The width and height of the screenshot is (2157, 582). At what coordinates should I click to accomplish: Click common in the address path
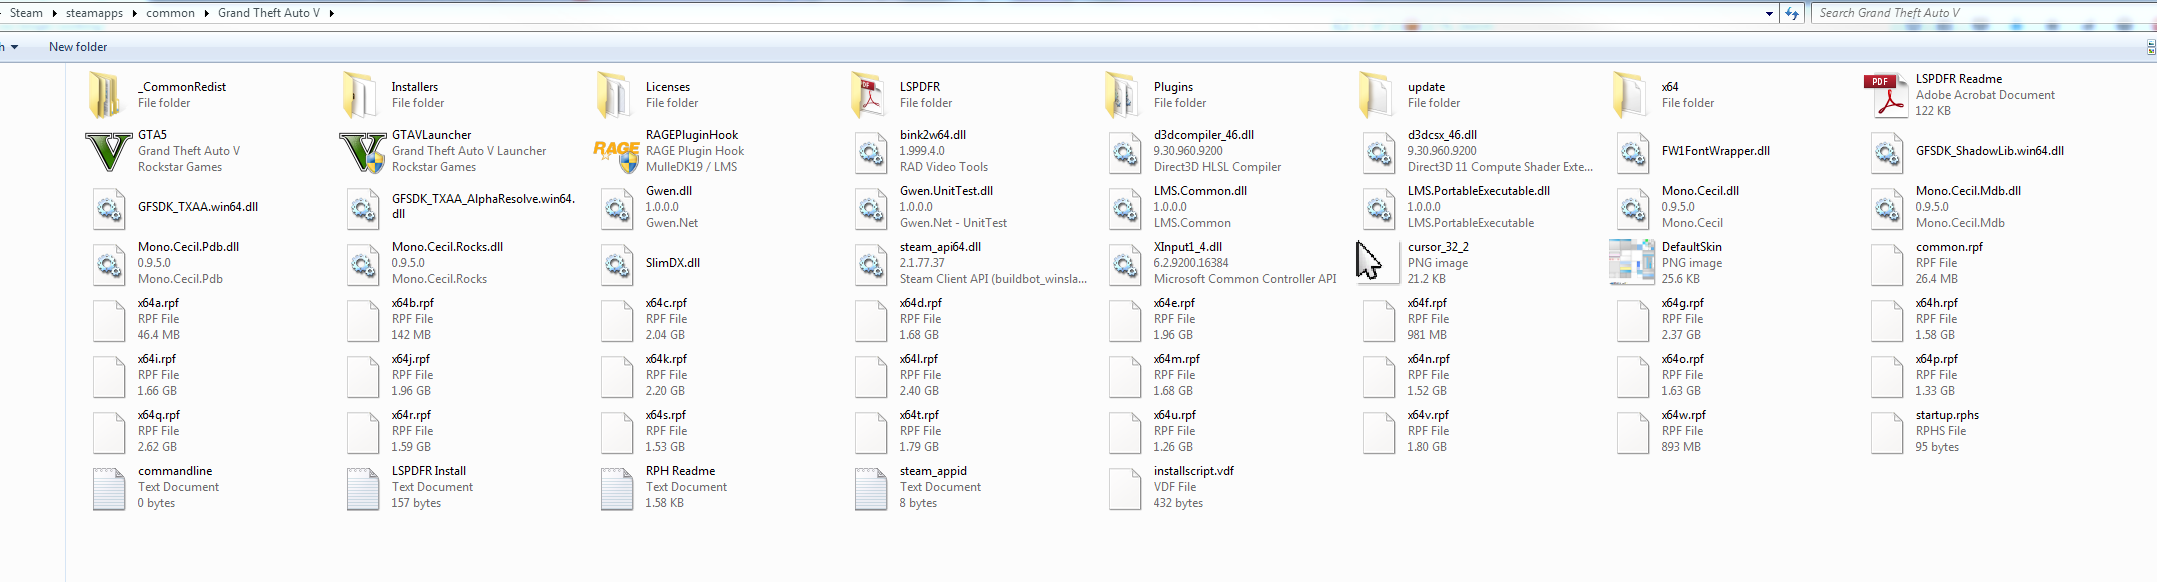click(x=170, y=13)
